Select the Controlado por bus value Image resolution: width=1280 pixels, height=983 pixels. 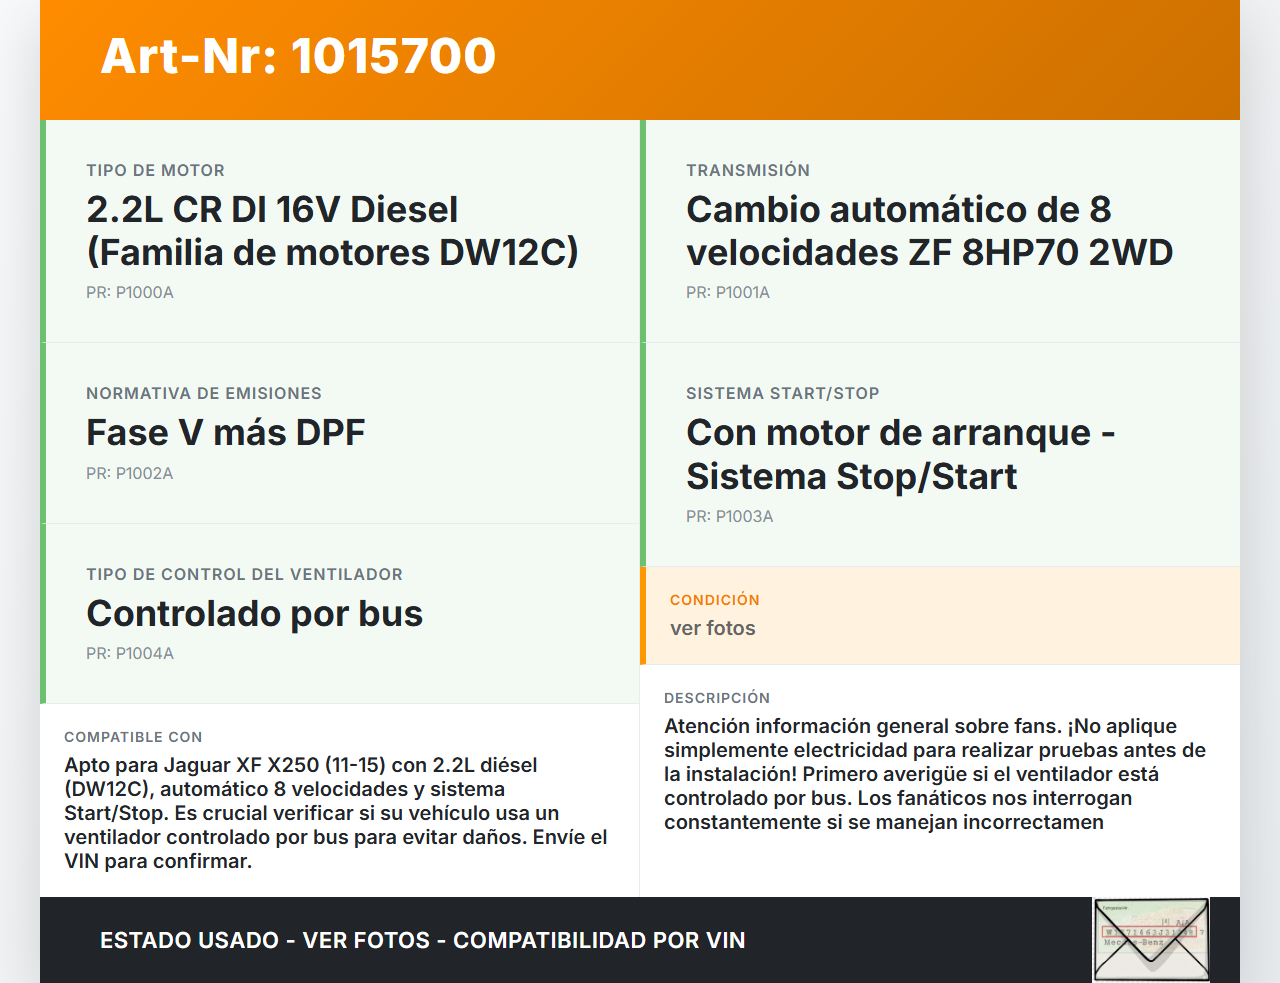coord(255,613)
